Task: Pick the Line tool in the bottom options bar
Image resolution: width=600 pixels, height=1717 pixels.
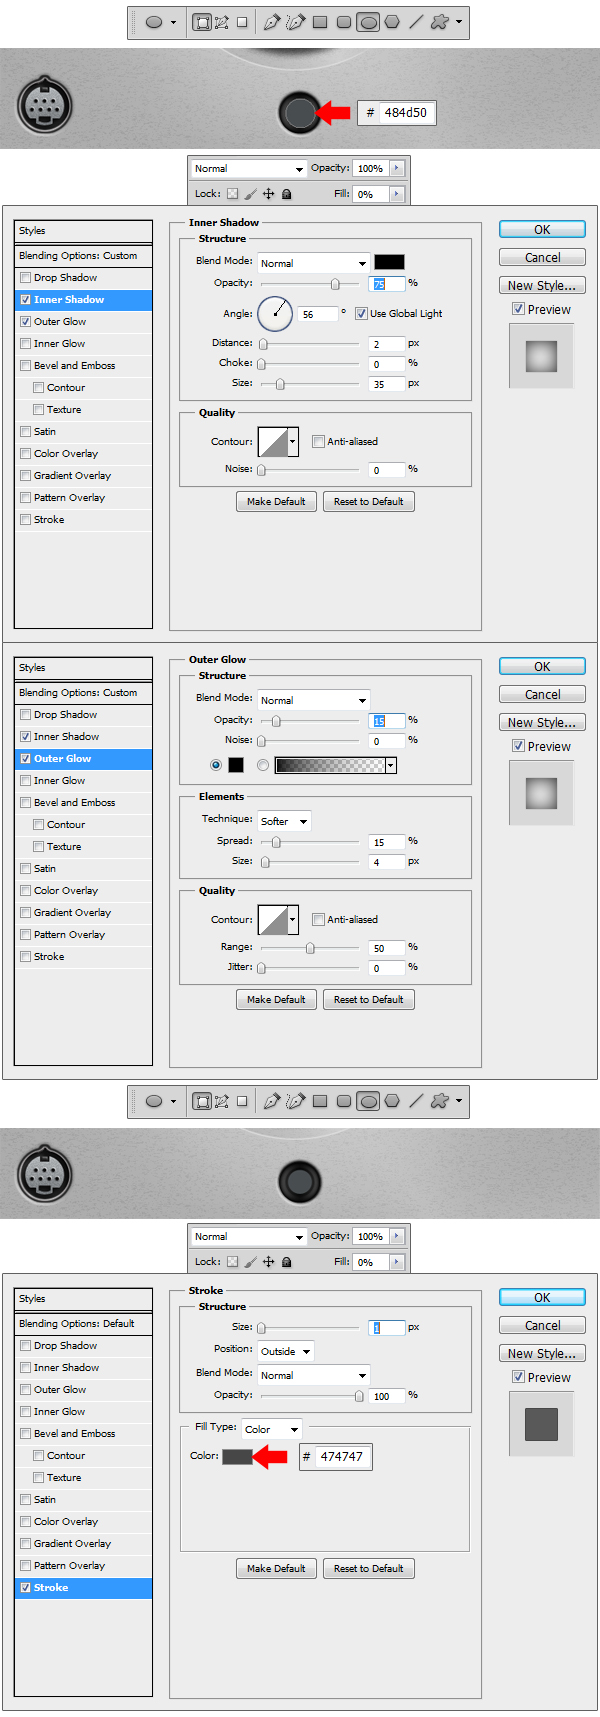Action: coord(416,1101)
